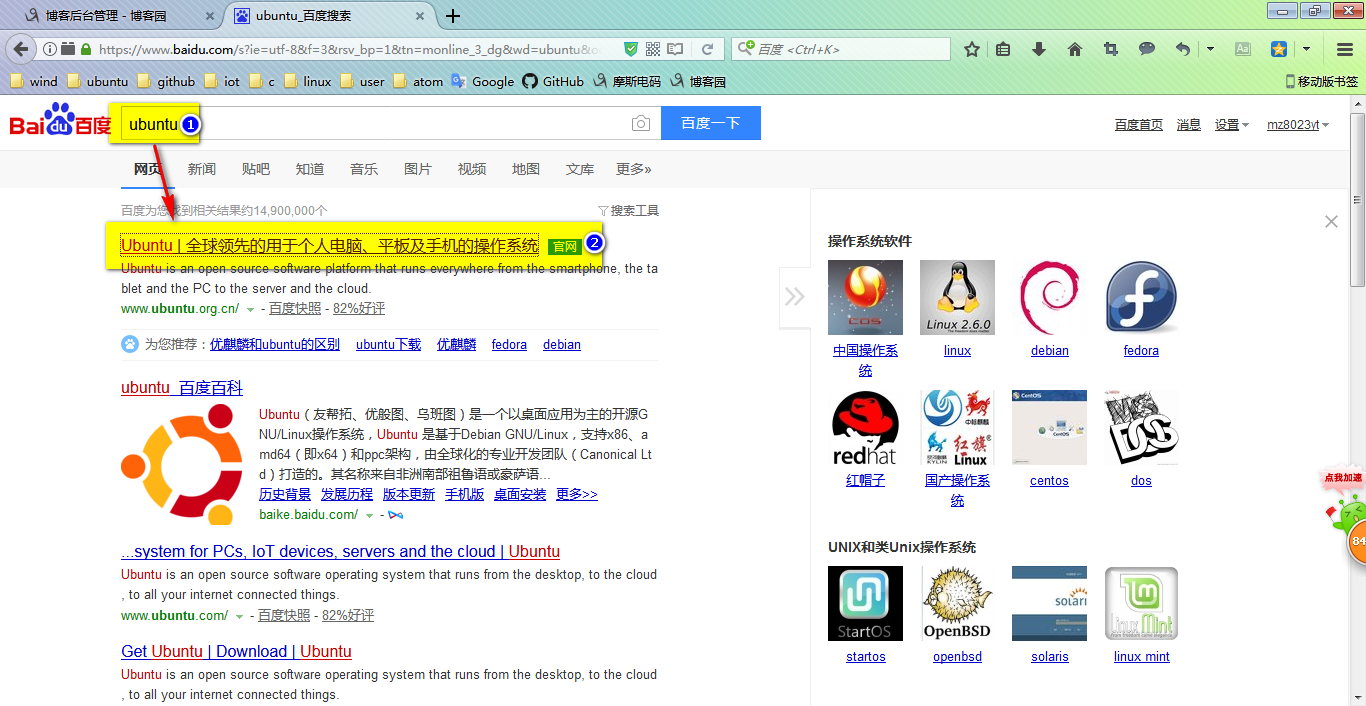Close the right sidebar with the X
Image resolution: width=1366 pixels, height=706 pixels.
coord(1331,222)
